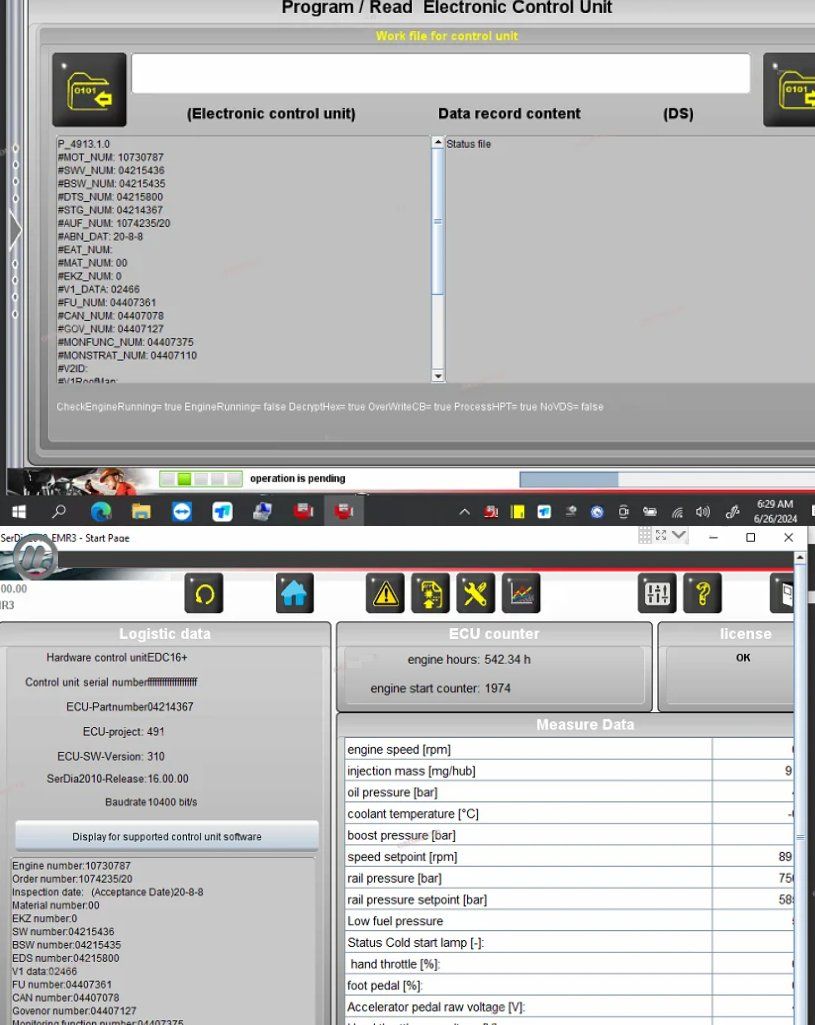Click the right data record folder icon
The image size is (815, 1025).
tap(792, 90)
